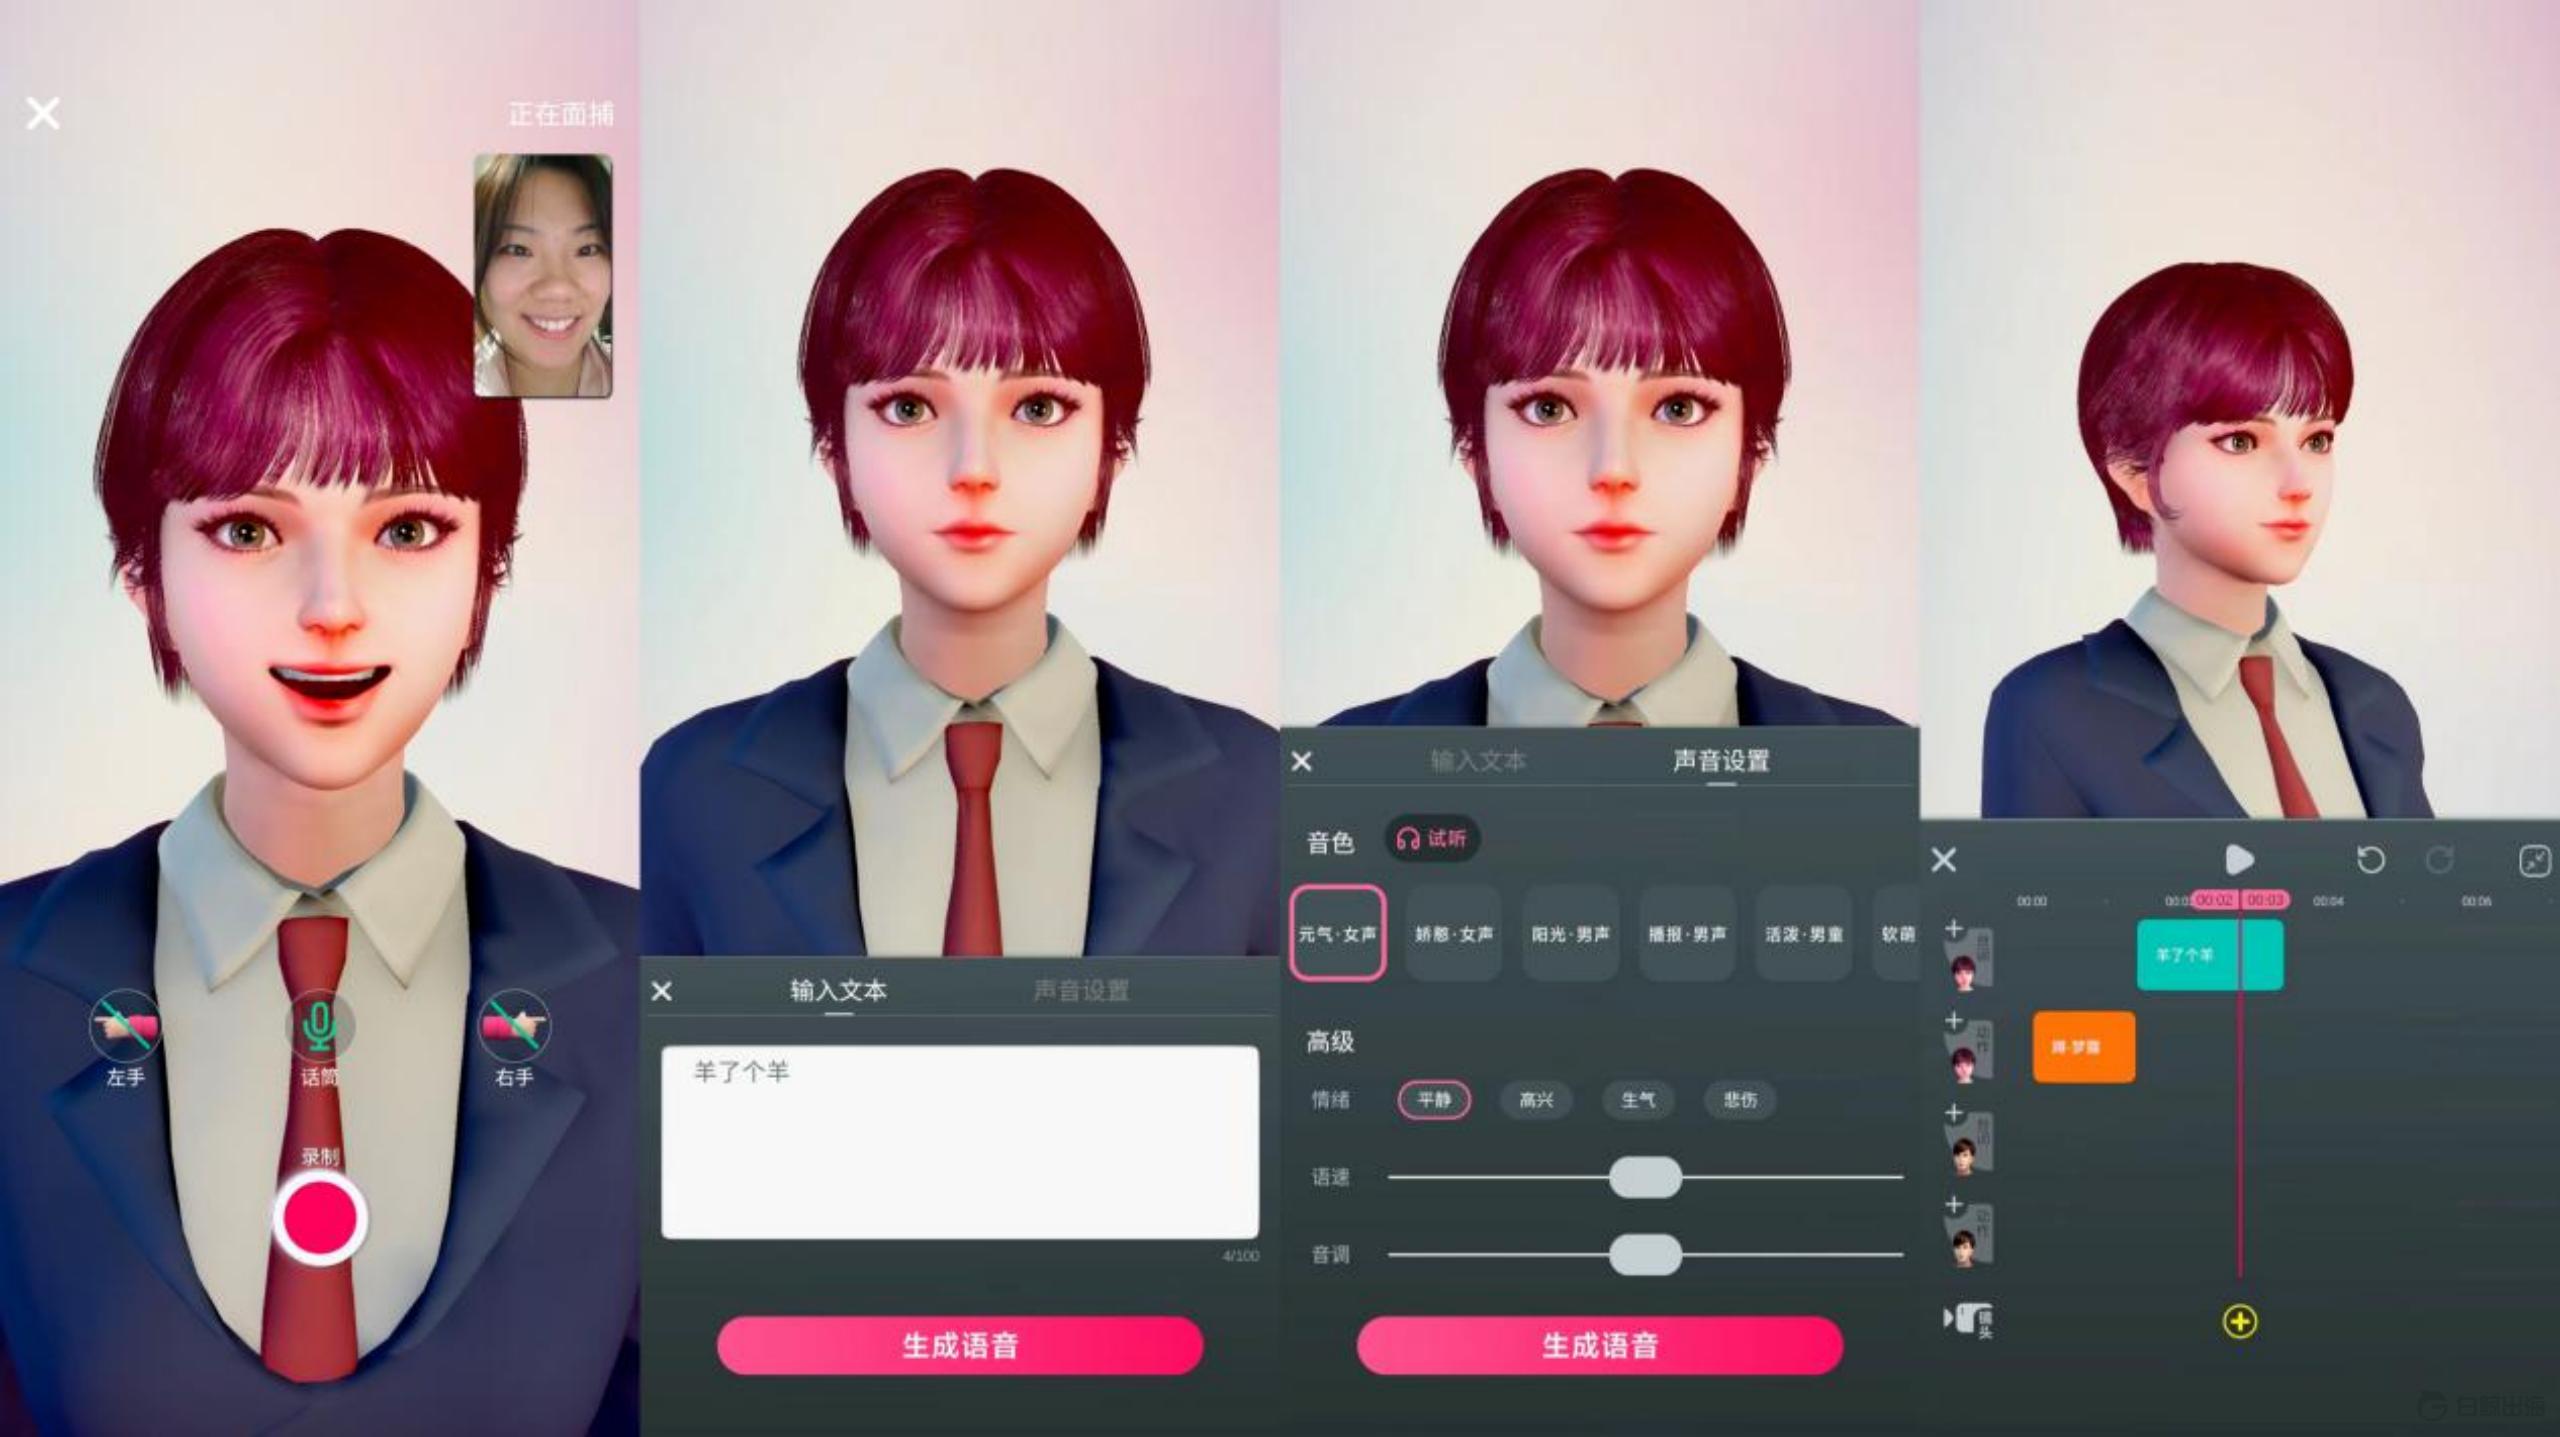
Task: Add clip to first avatar track plus
Action: 1954,929
